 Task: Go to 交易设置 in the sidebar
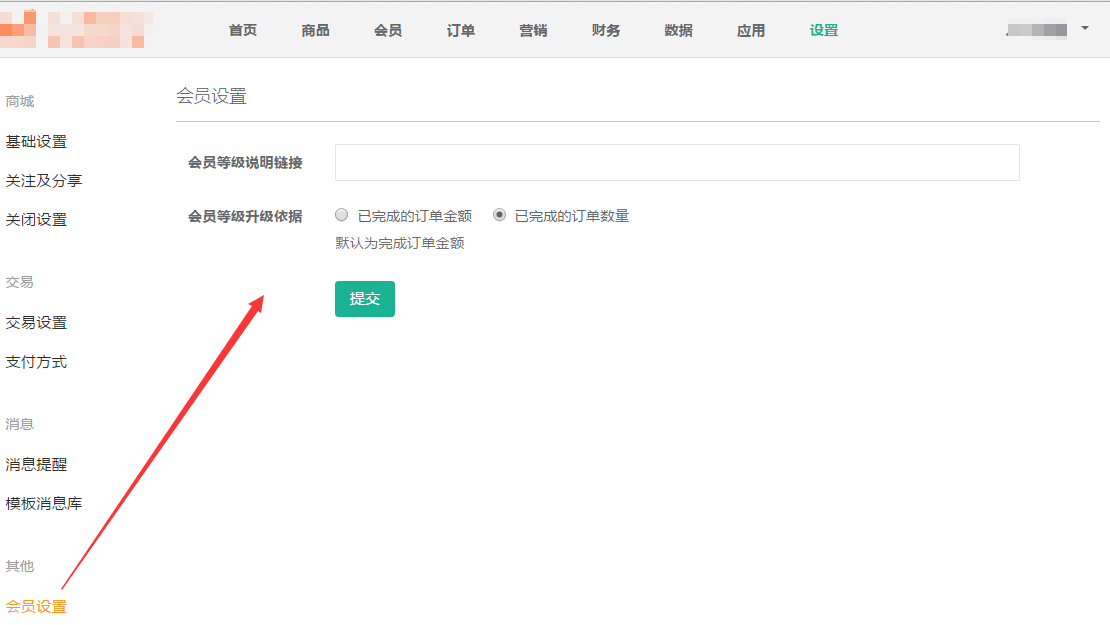pyautogui.click(x=36, y=323)
